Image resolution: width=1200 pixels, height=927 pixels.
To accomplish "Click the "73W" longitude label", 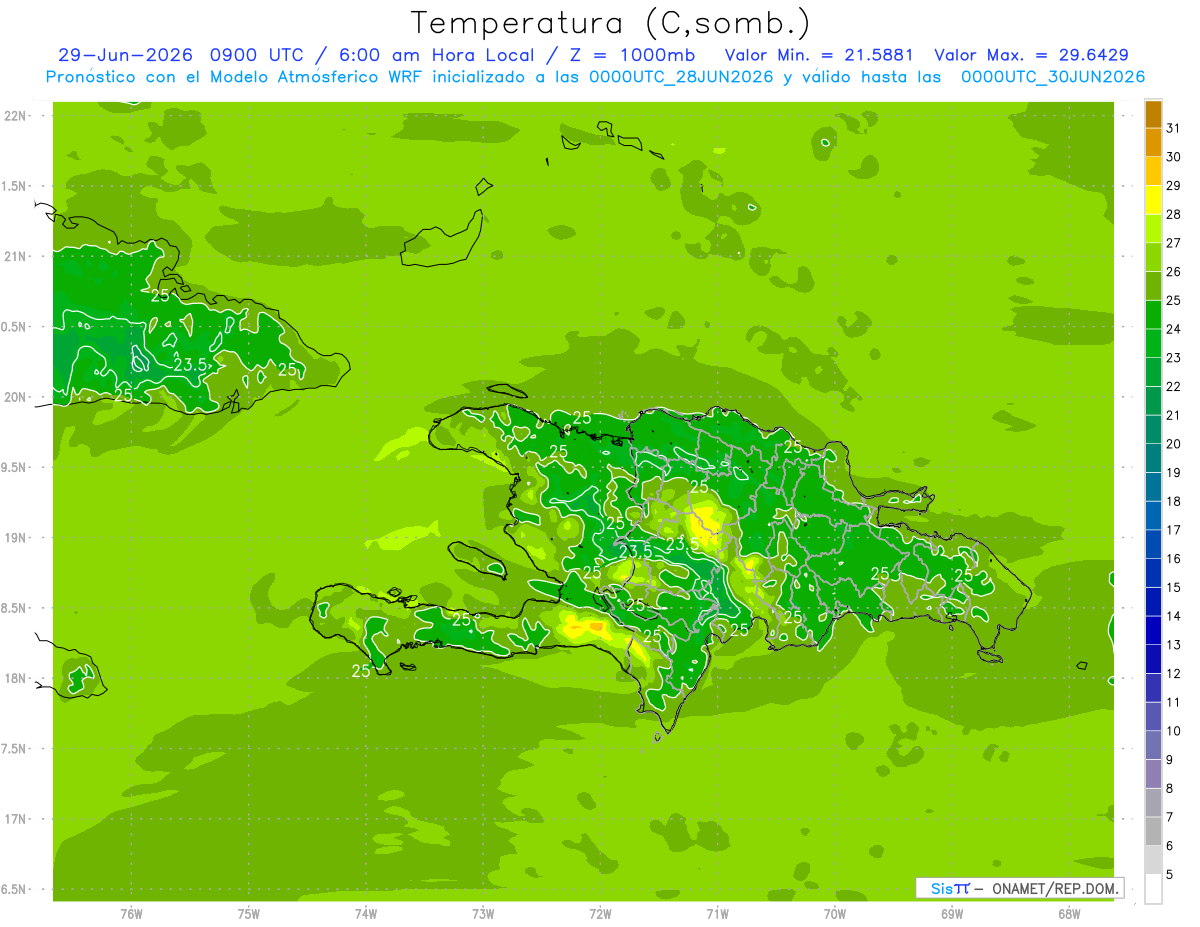I will pos(483,915).
